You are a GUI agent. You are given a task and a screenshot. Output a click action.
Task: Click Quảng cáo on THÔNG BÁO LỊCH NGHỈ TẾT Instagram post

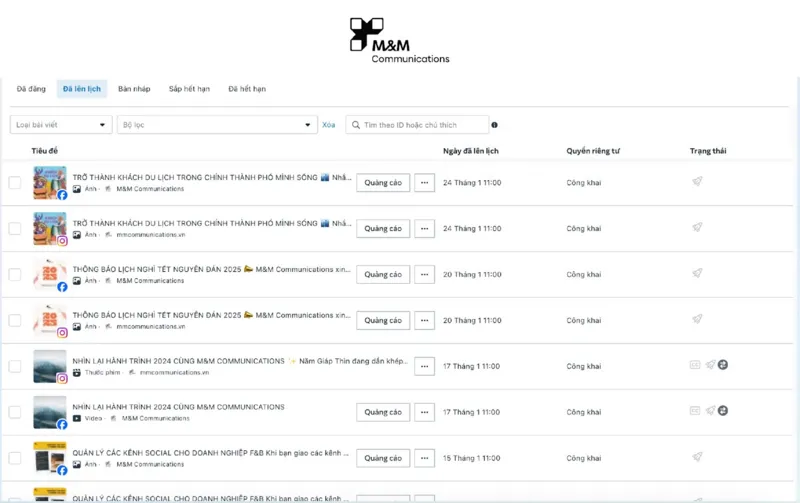point(383,320)
